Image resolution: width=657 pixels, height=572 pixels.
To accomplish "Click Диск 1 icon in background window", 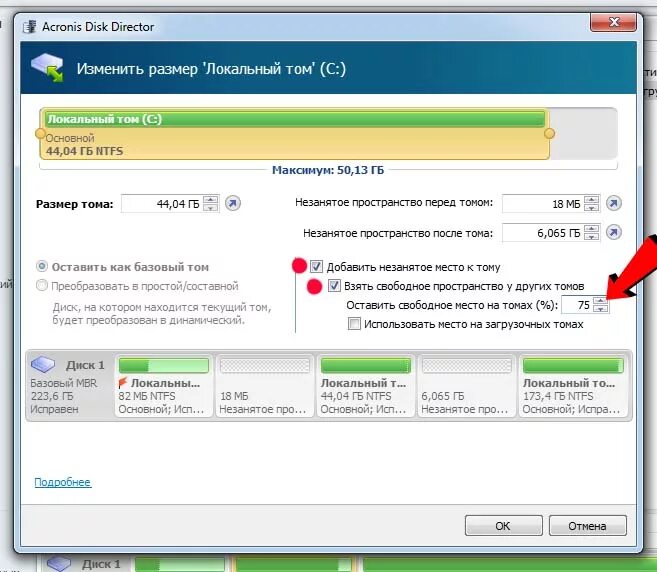I will tap(58, 564).
